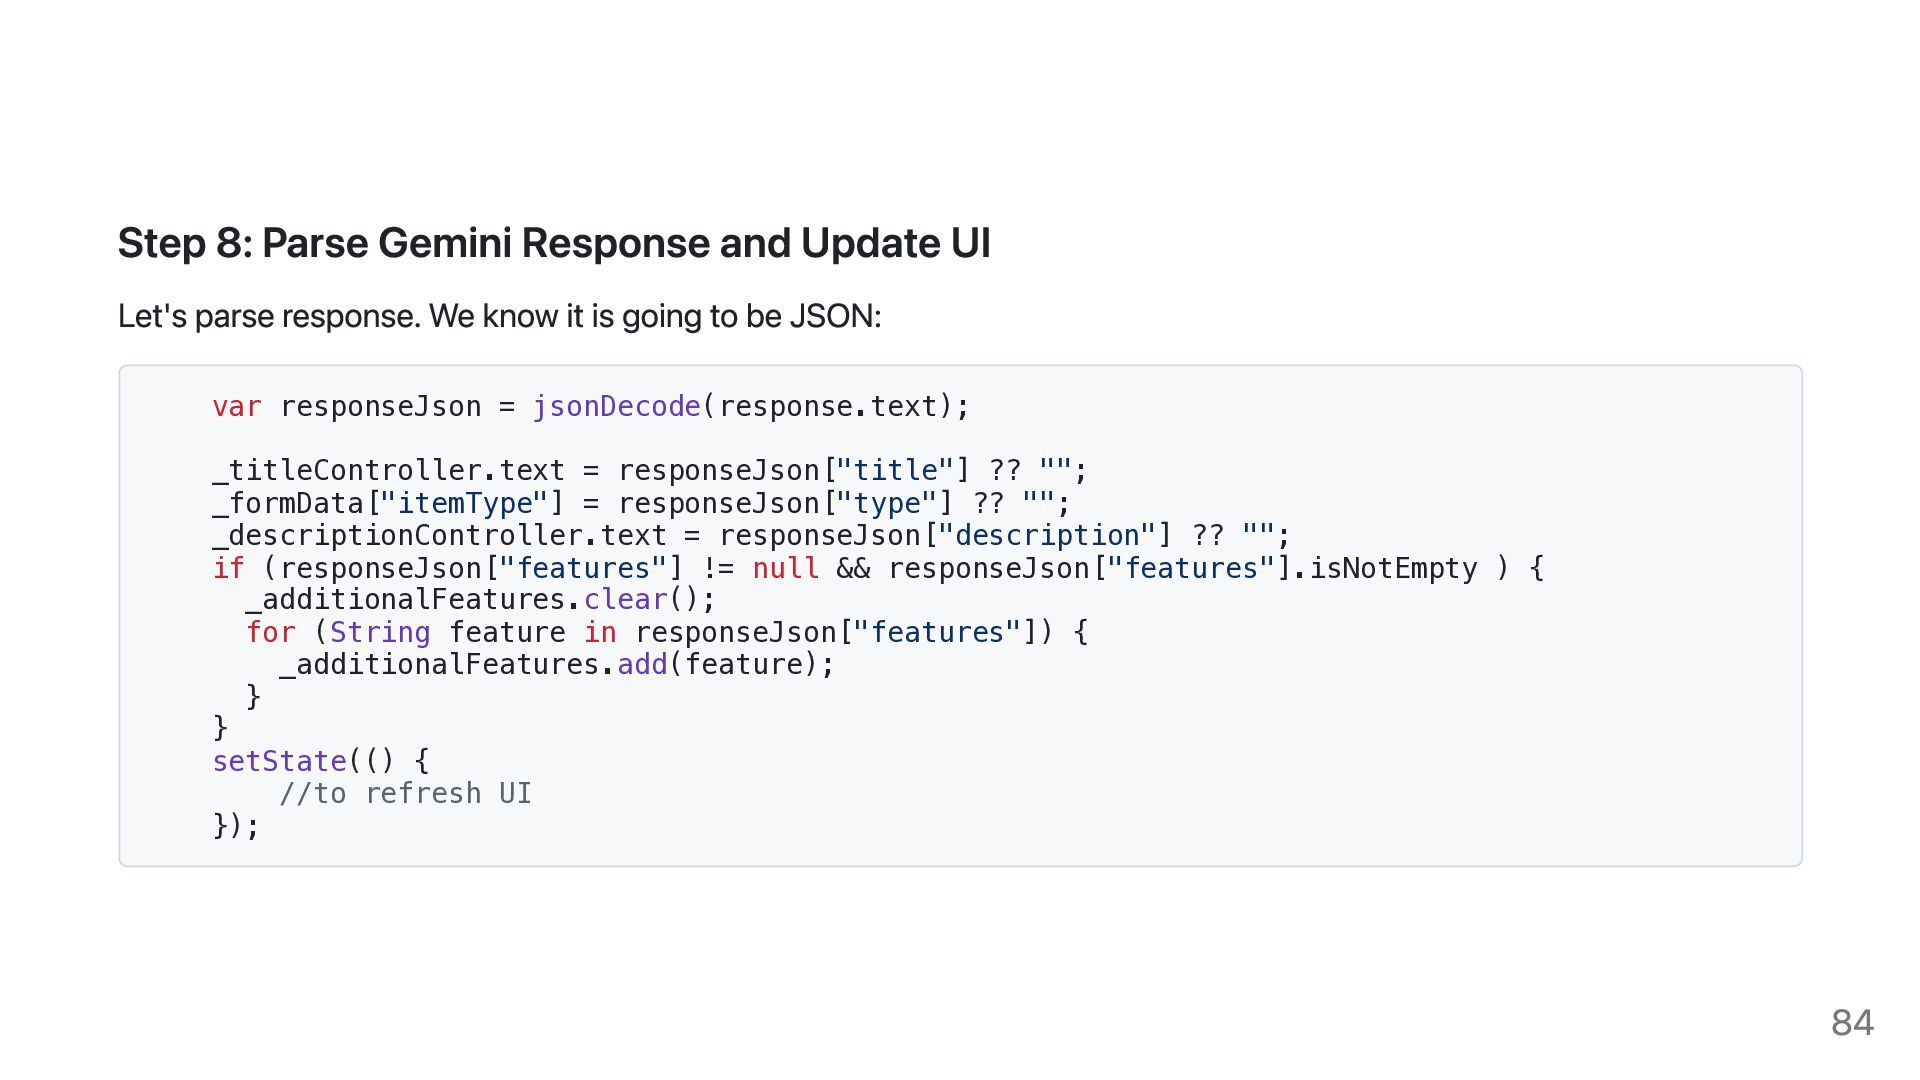
Task: Click the jsonDecode function call
Action: pyautogui.click(x=616, y=407)
